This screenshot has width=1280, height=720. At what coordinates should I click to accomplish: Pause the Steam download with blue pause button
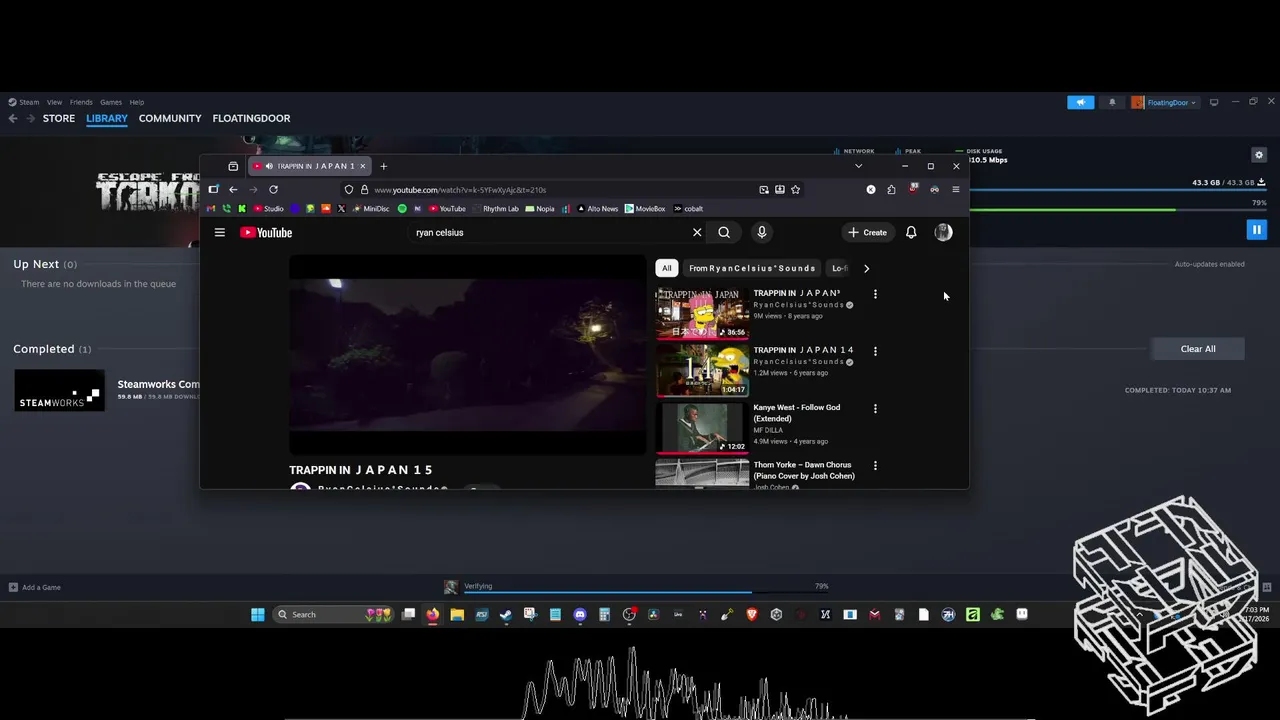(1257, 230)
